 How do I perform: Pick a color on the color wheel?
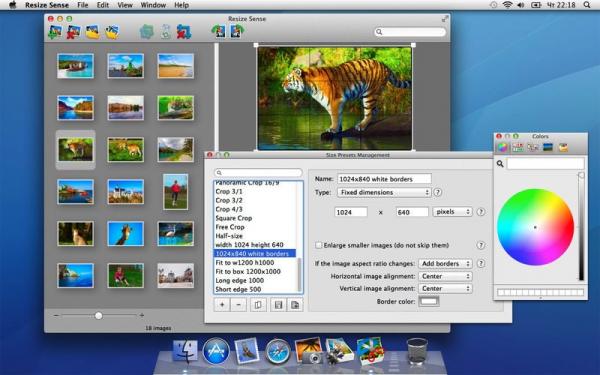(535, 227)
